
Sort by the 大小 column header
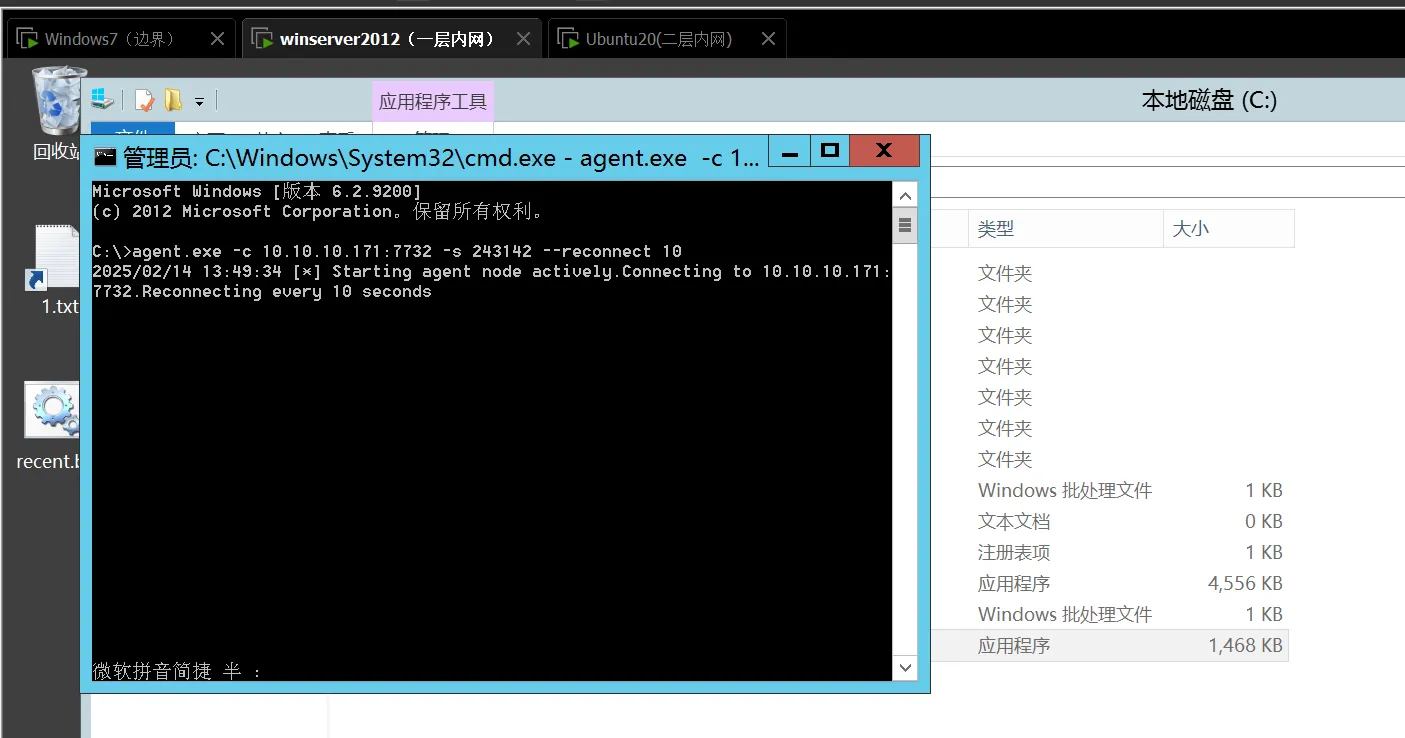[1229, 229]
